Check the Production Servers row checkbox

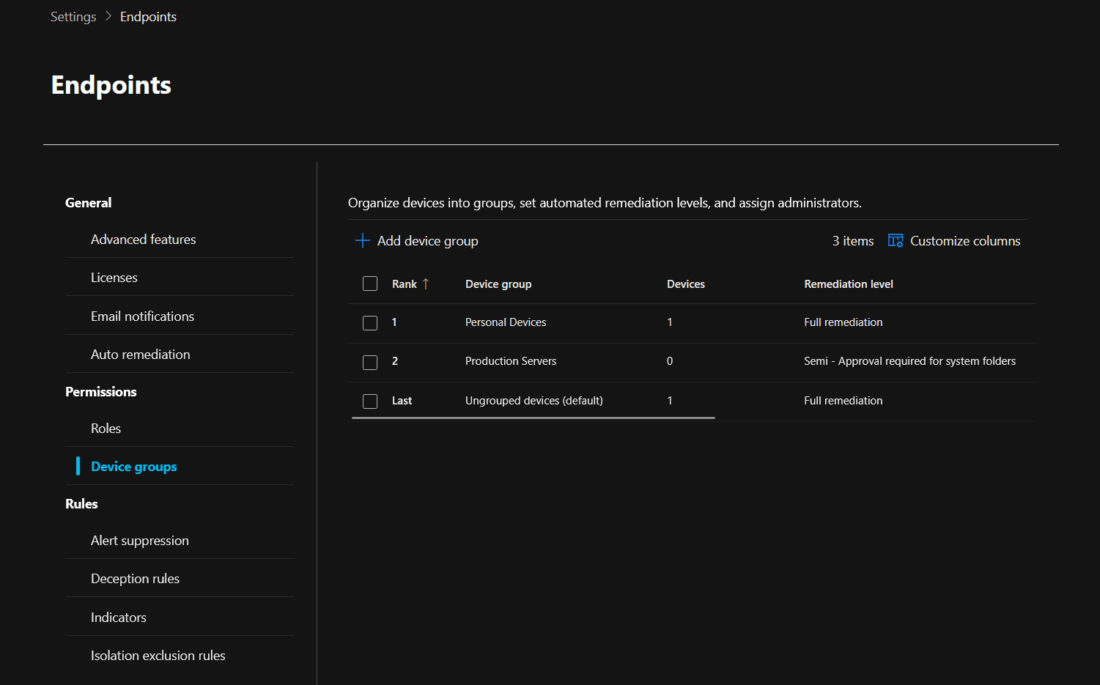click(370, 362)
